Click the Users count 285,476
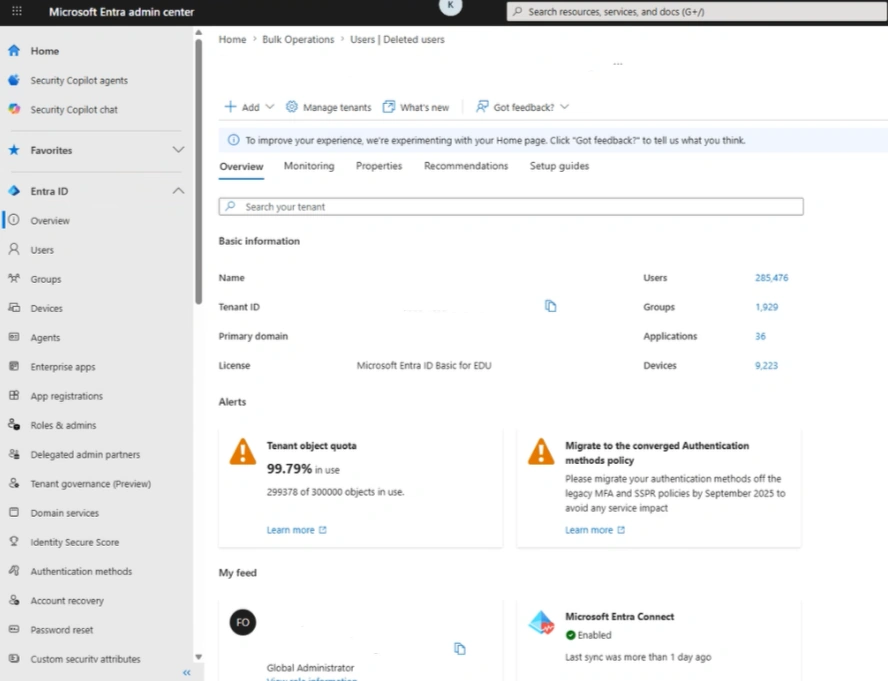Image resolution: width=888 pixels, height=681 pixels. click(x=771, y=278)
